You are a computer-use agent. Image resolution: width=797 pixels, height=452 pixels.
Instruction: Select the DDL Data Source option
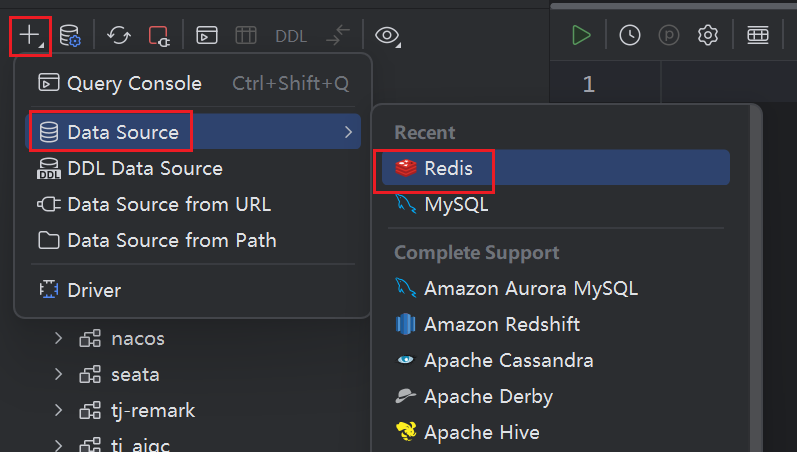(x=144, y=168)
